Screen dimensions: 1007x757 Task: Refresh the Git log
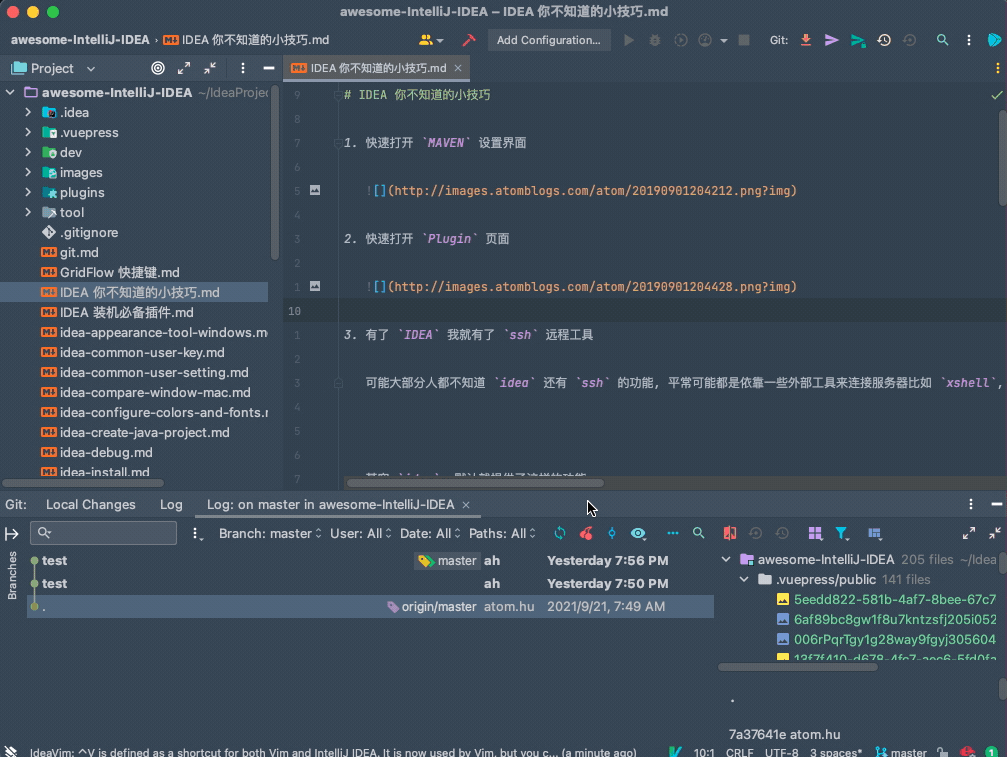pos(560,533)
